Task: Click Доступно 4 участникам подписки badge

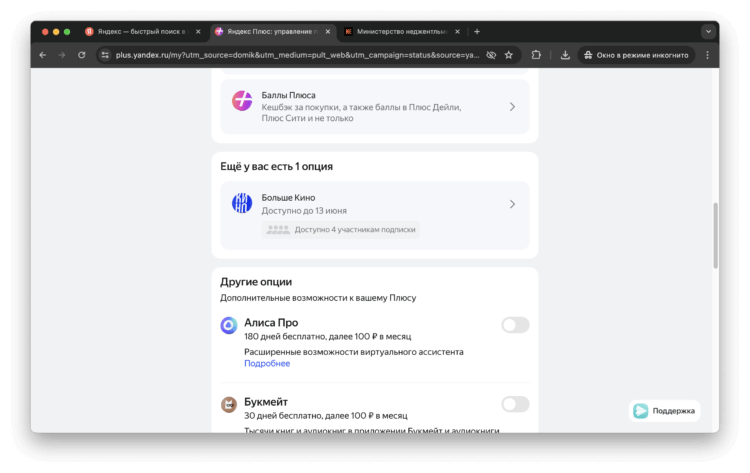Action: click(341, 230)
